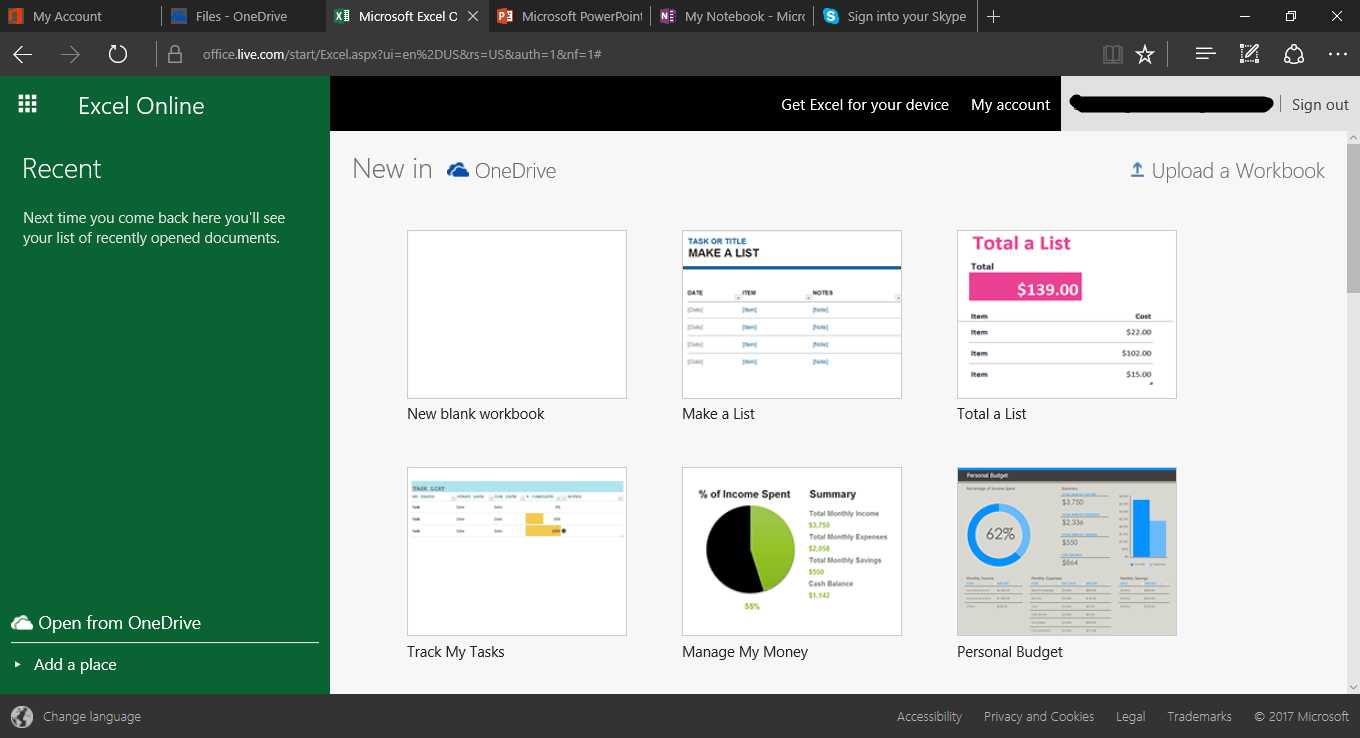Click the upload arrow icon
The height and width of the screenshot is (738, 1360).
point(1137,170)
